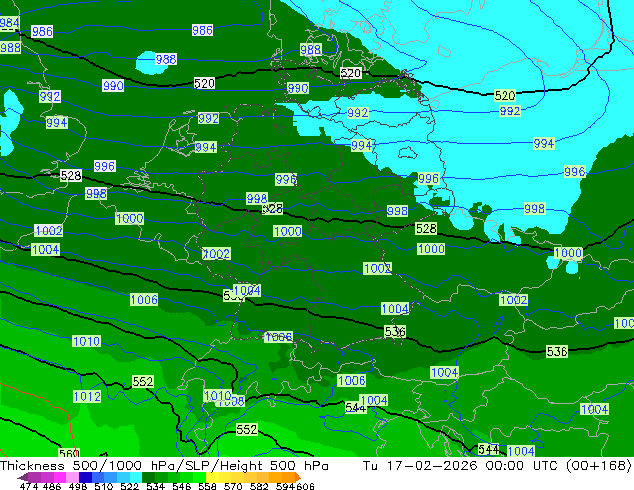634x490 pixels.
Task: Click the '1006' label above the '1010' label
Action: click(144, 300)
